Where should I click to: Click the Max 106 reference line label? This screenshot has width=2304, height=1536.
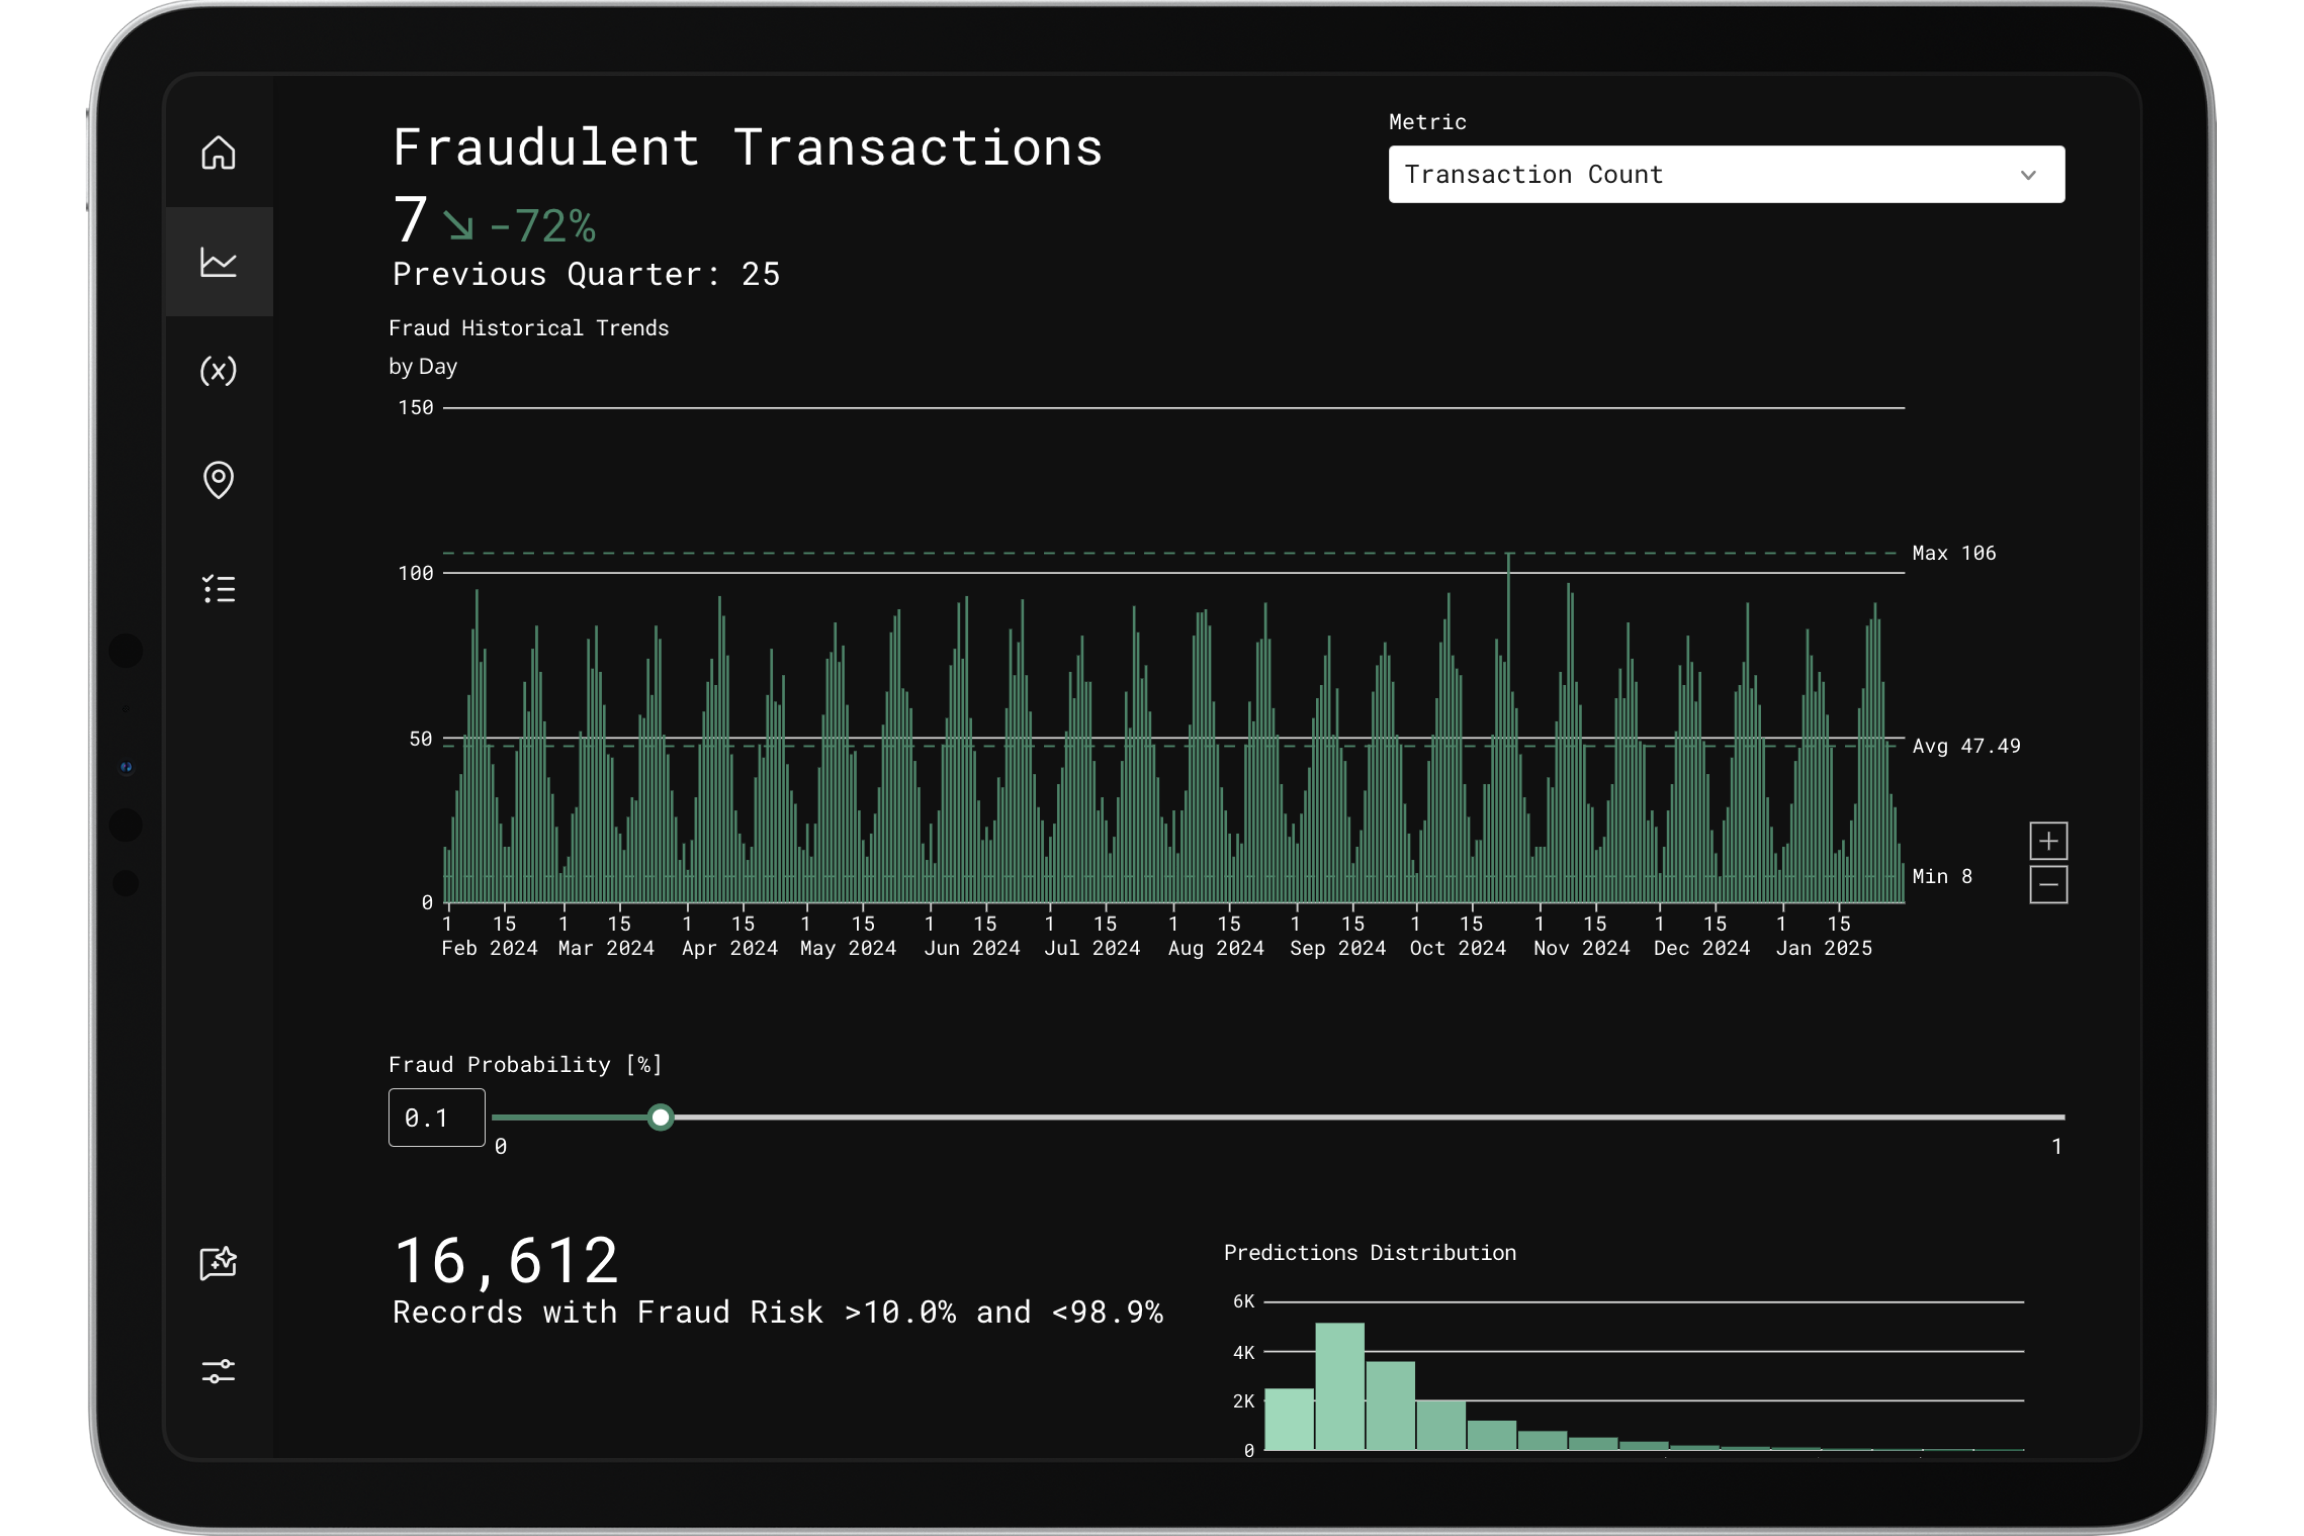[1953, 553]
